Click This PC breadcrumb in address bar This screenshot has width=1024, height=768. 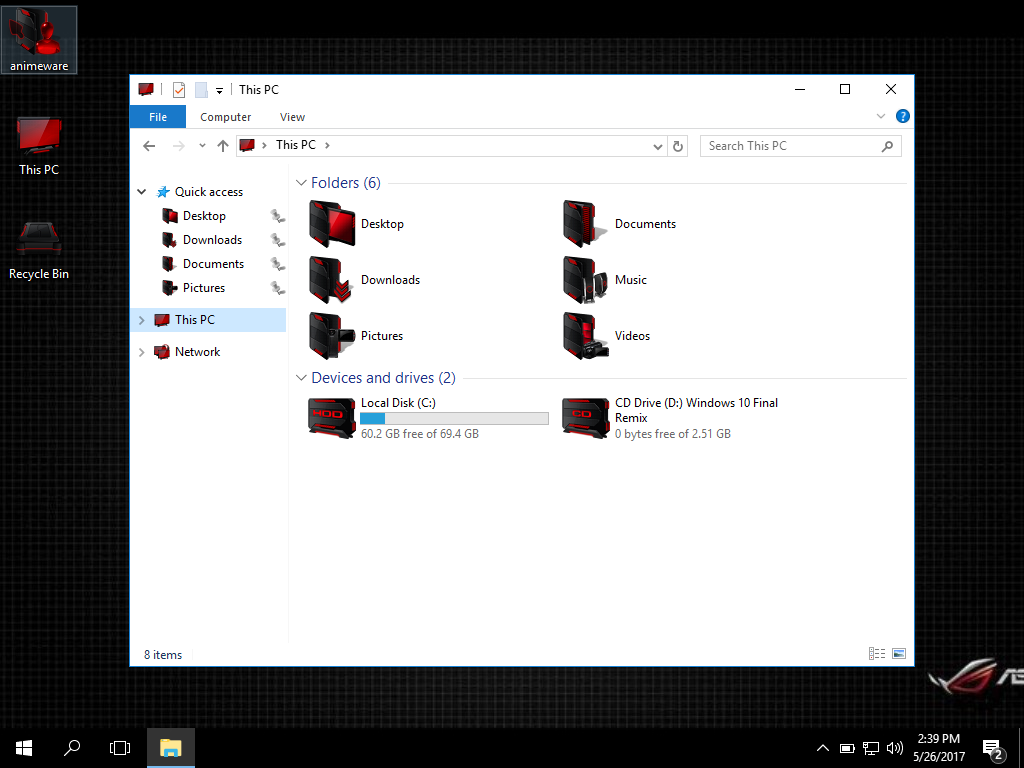pyautogui.click(x=295, y=145)
